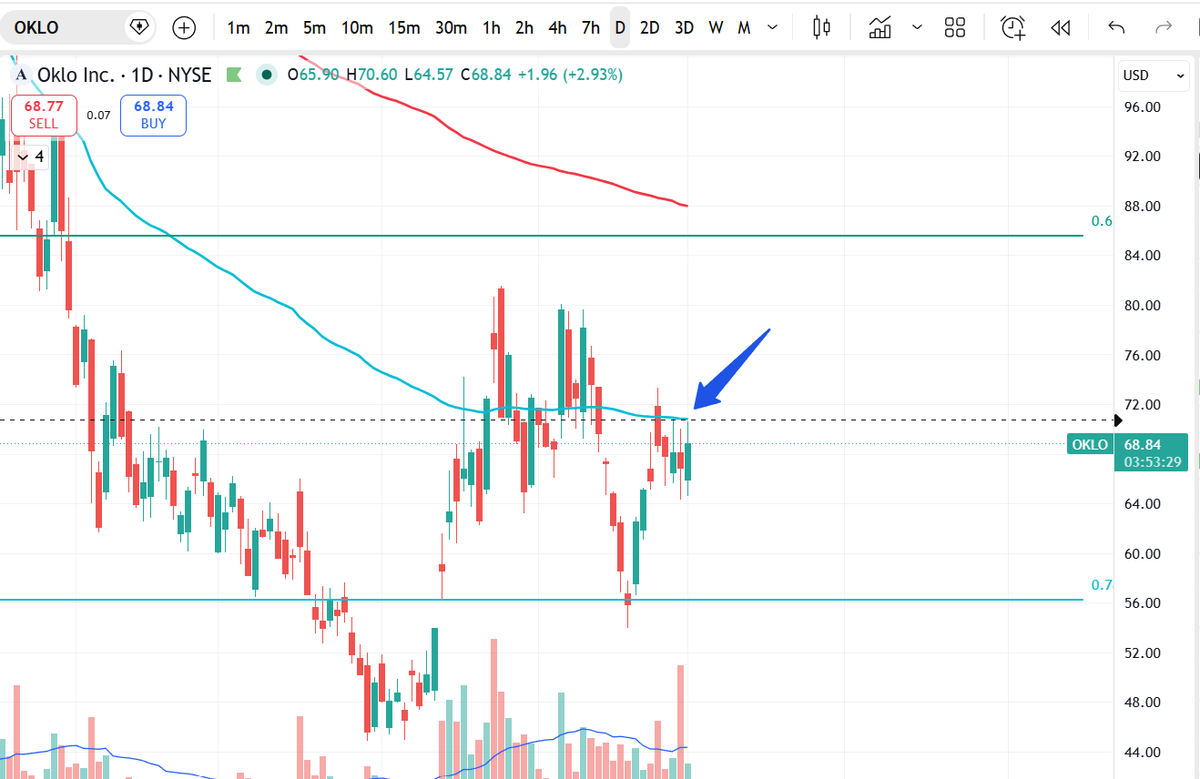Undo the last chart action
1200x779 pixels.
[1117, 27]
